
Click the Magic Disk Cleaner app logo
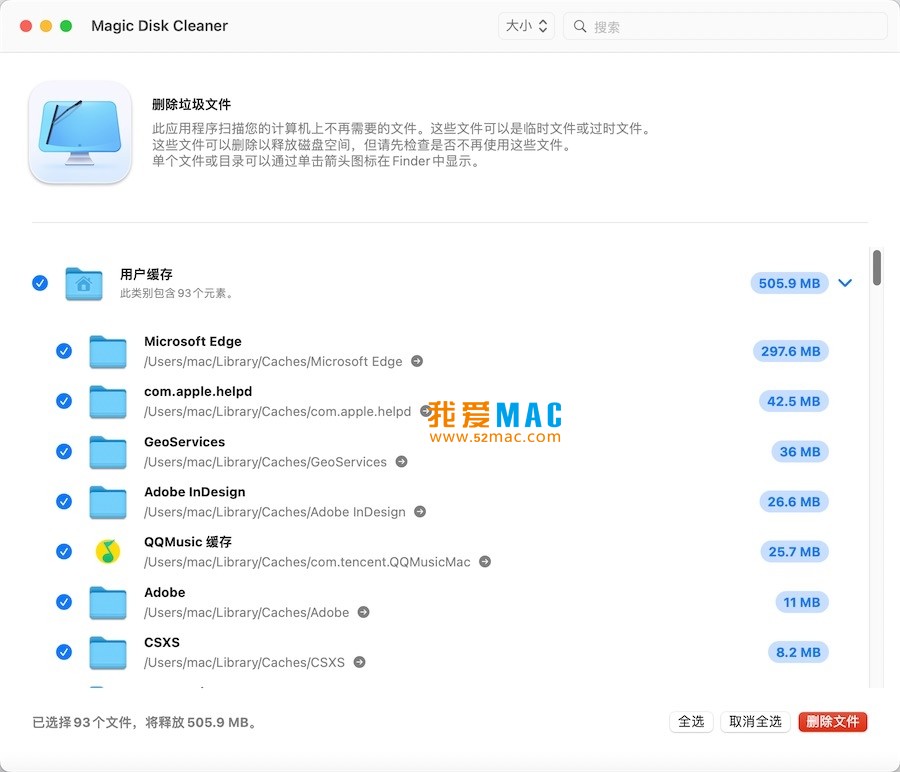coord(80,133)
